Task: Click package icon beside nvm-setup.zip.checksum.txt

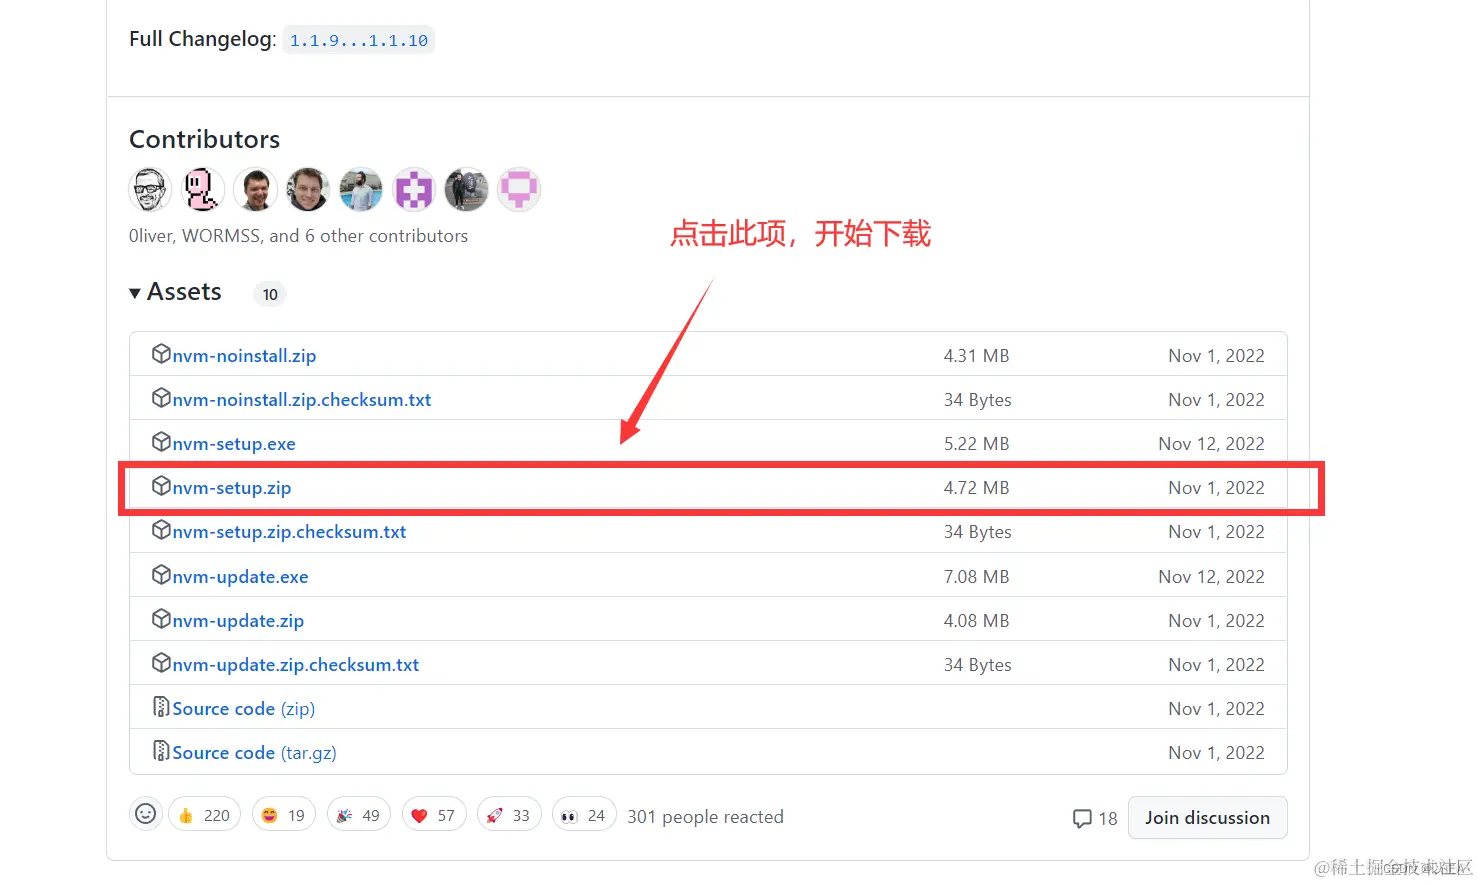Action: point(161,530)
